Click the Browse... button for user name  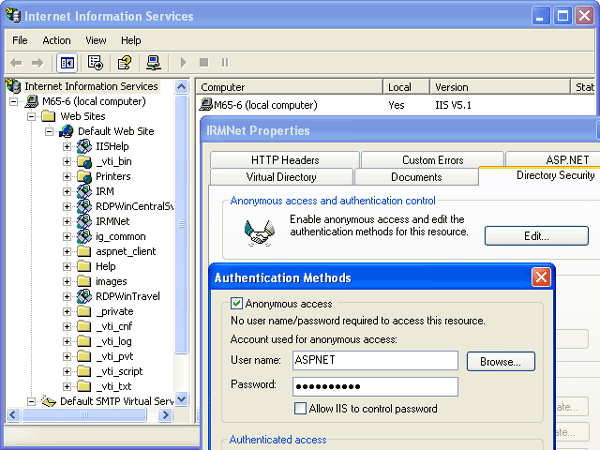501,362
